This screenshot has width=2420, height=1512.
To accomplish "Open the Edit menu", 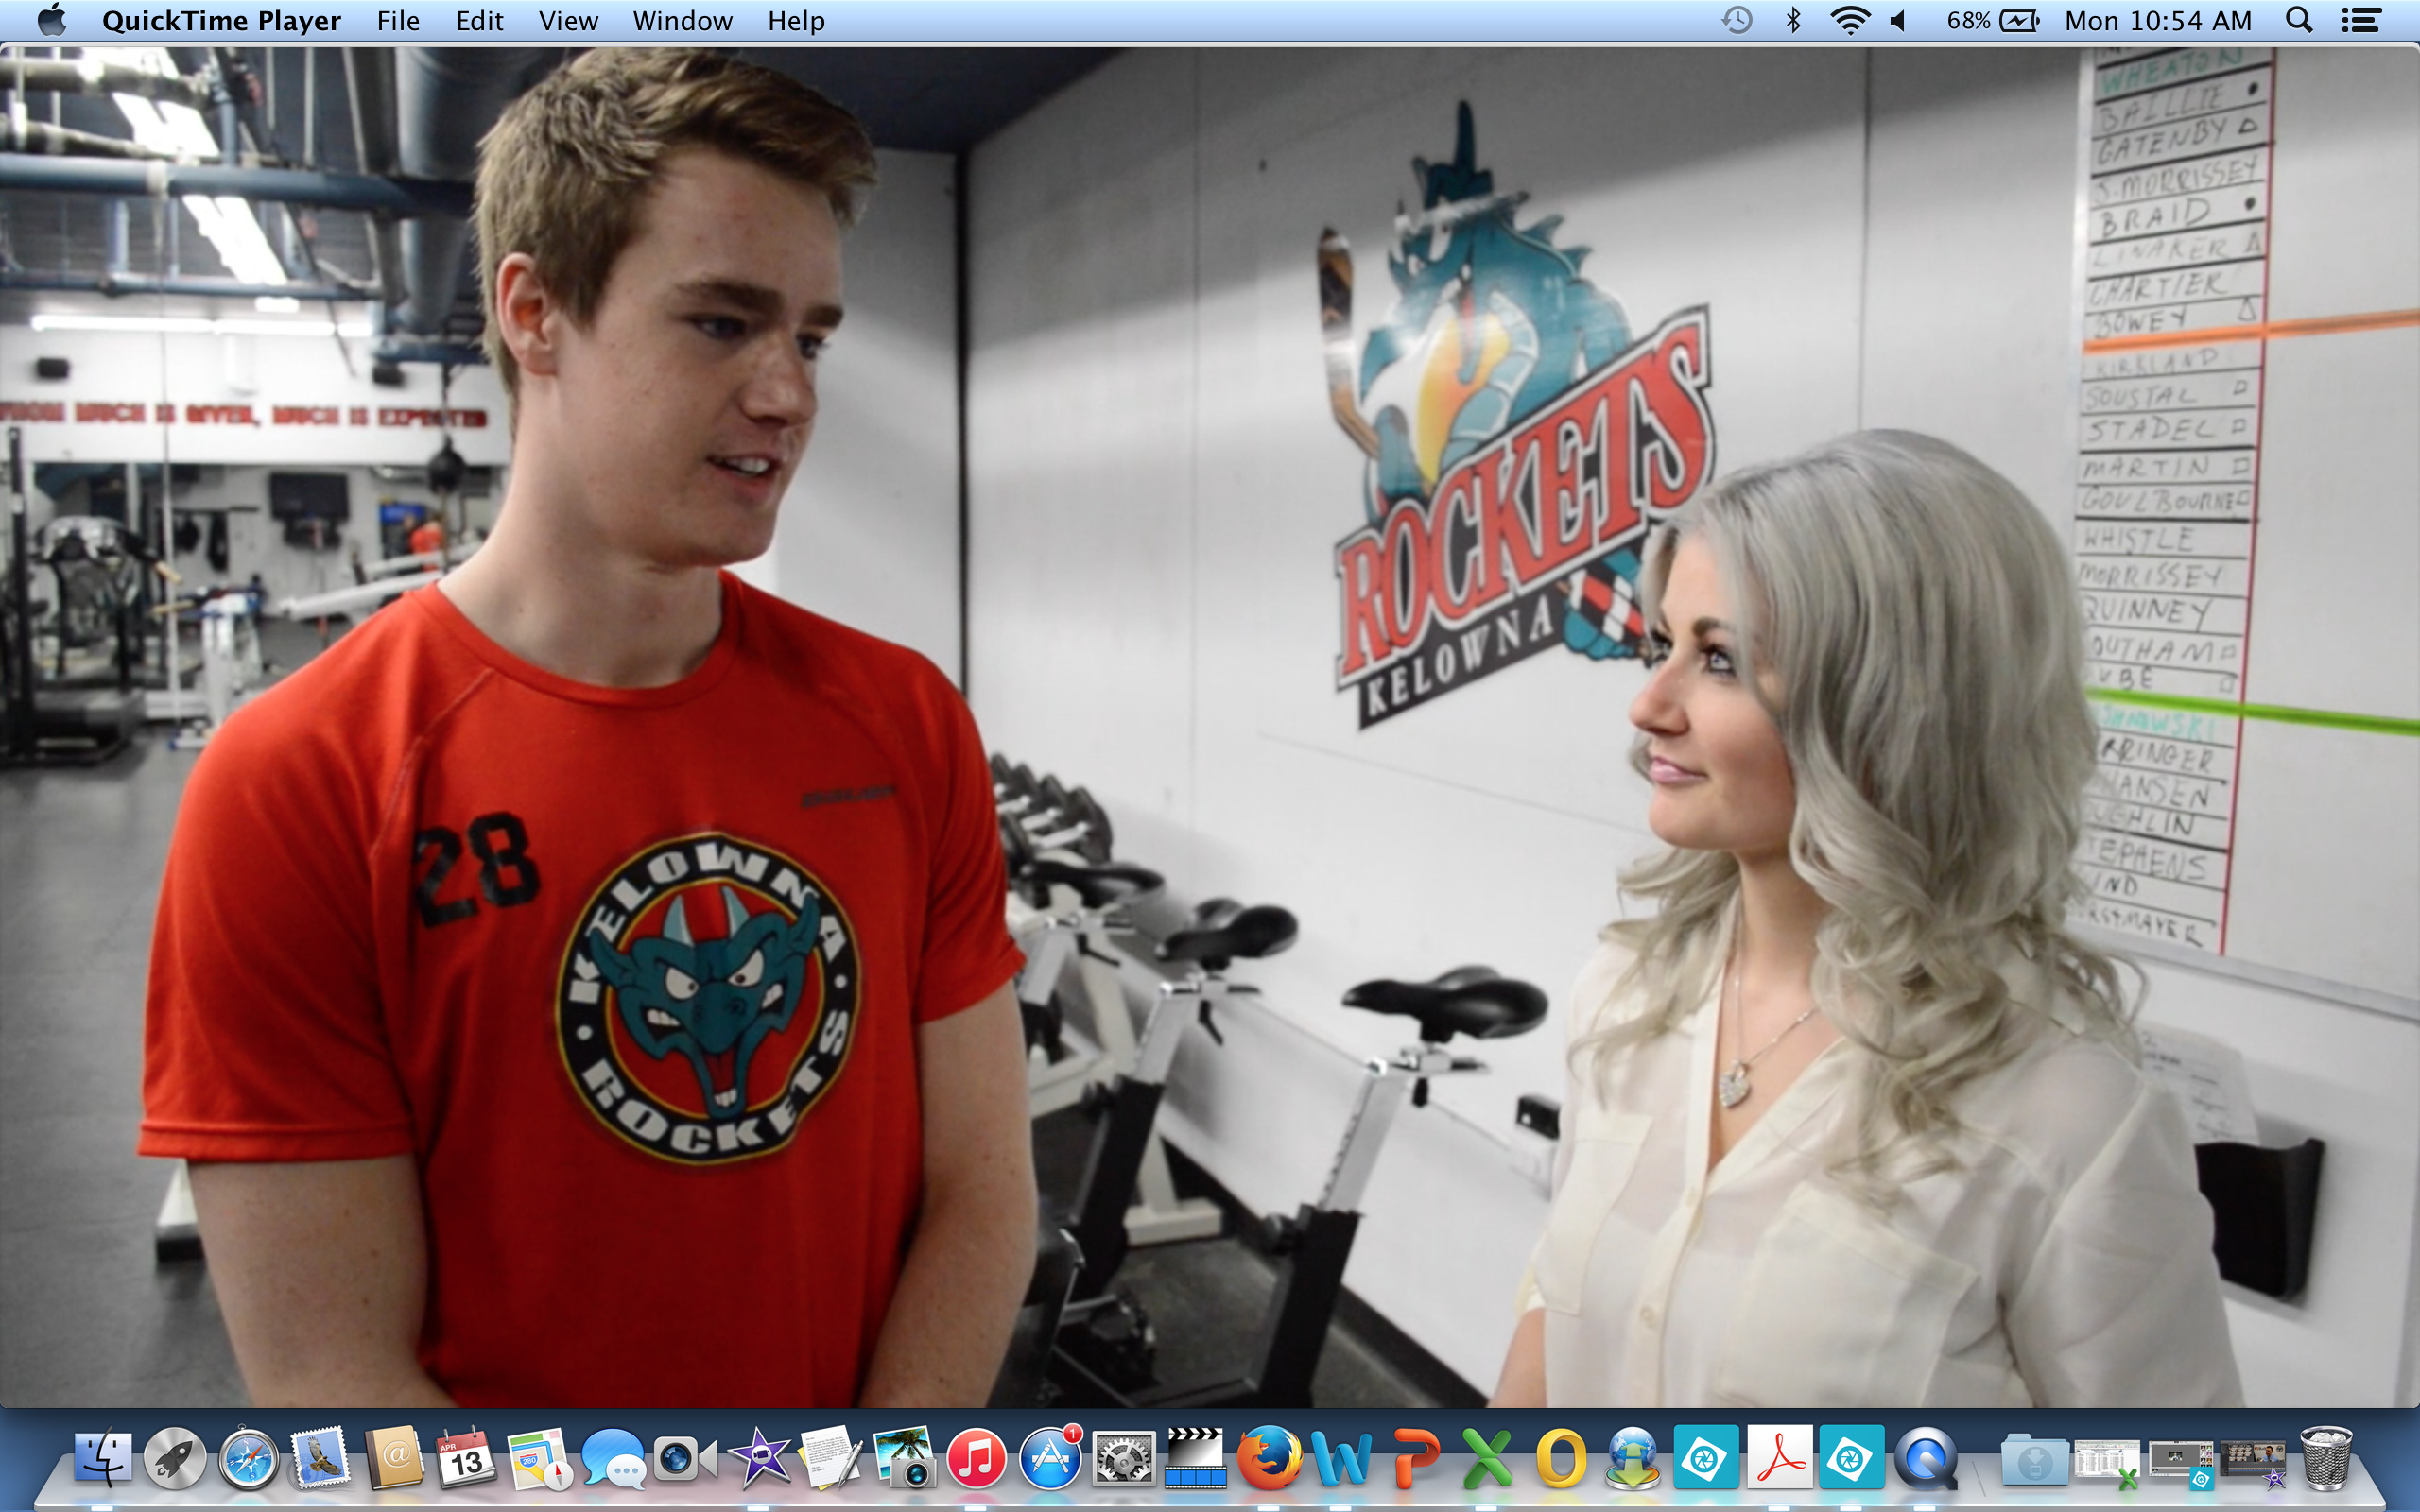I will pos(479,21).
